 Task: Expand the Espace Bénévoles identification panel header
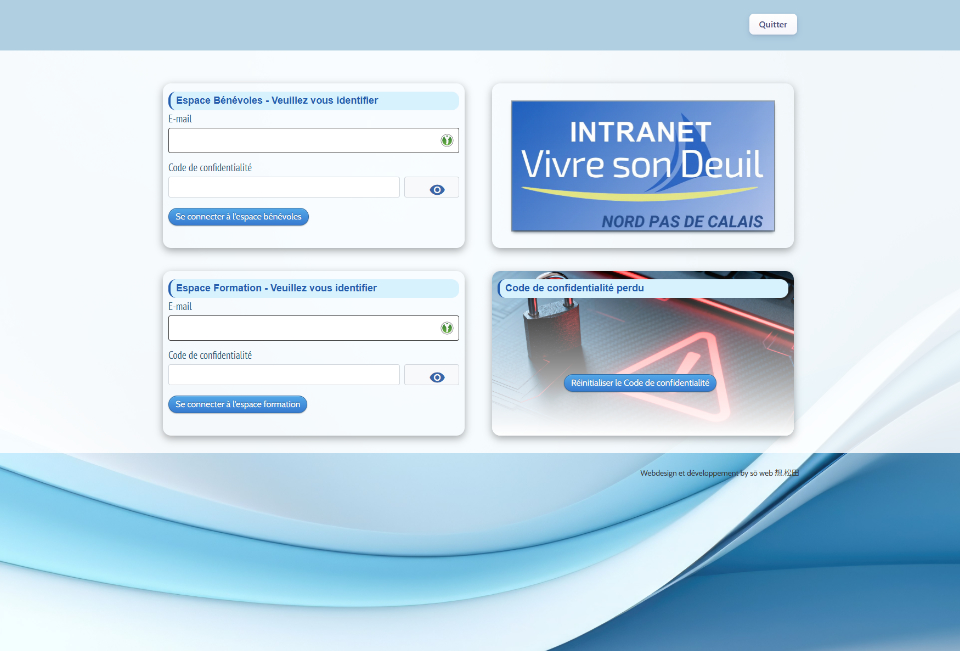(x=313, y=100)
